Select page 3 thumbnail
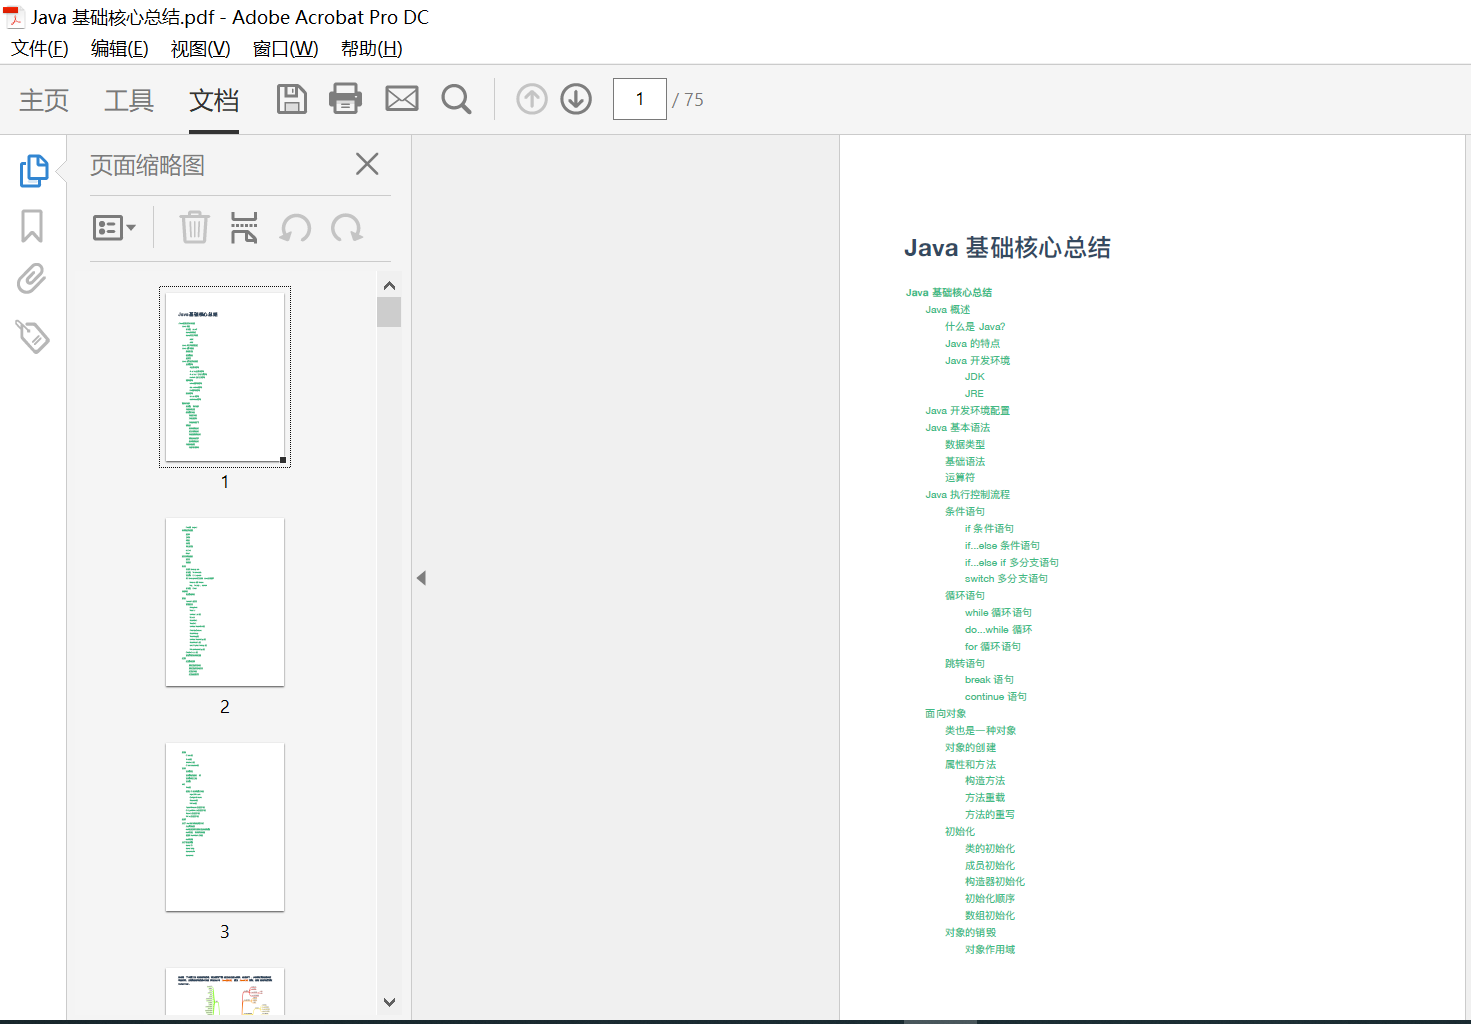The width and height of the screenshot is (1471, 1024). [x=225, y=827]
